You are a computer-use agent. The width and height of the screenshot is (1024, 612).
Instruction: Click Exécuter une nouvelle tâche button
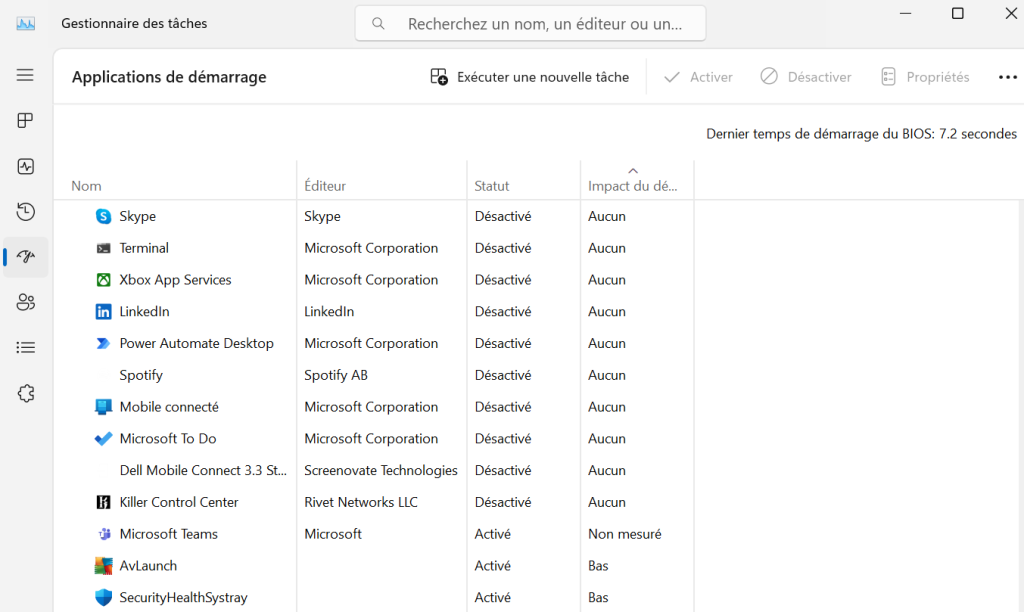click(530, 77)
